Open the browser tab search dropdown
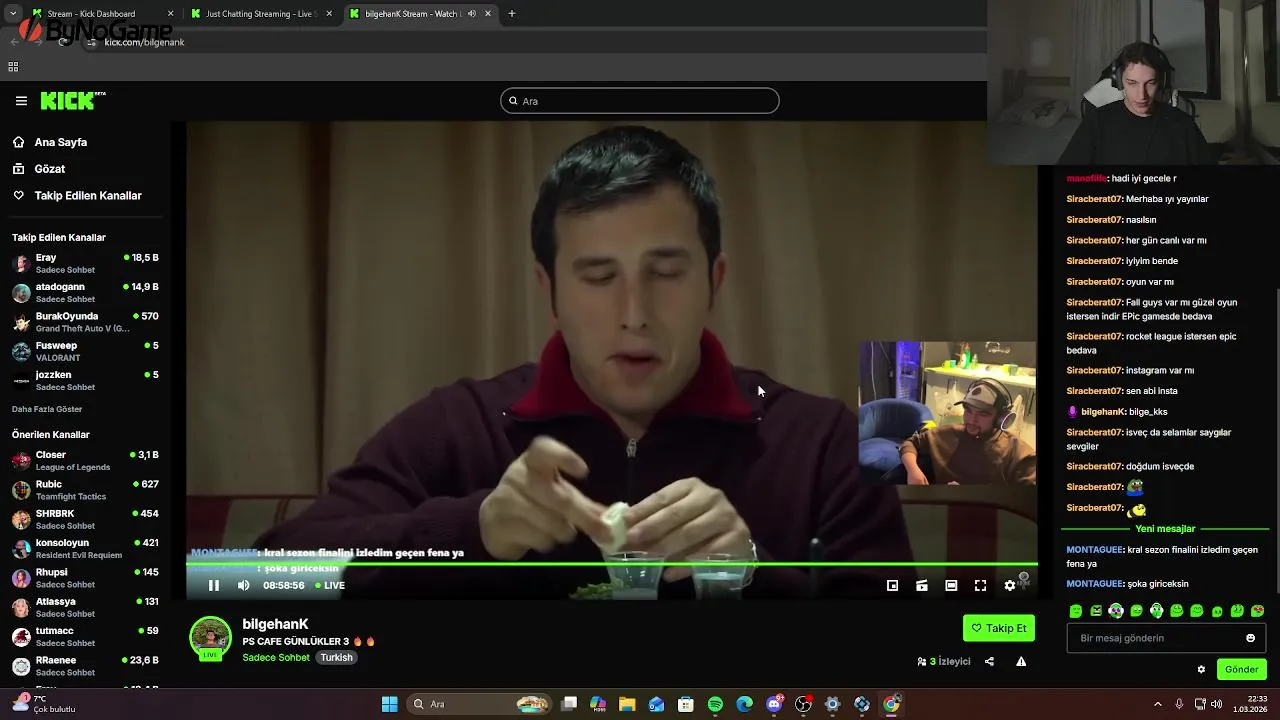Screen dimensions: 1280x720 12,14
